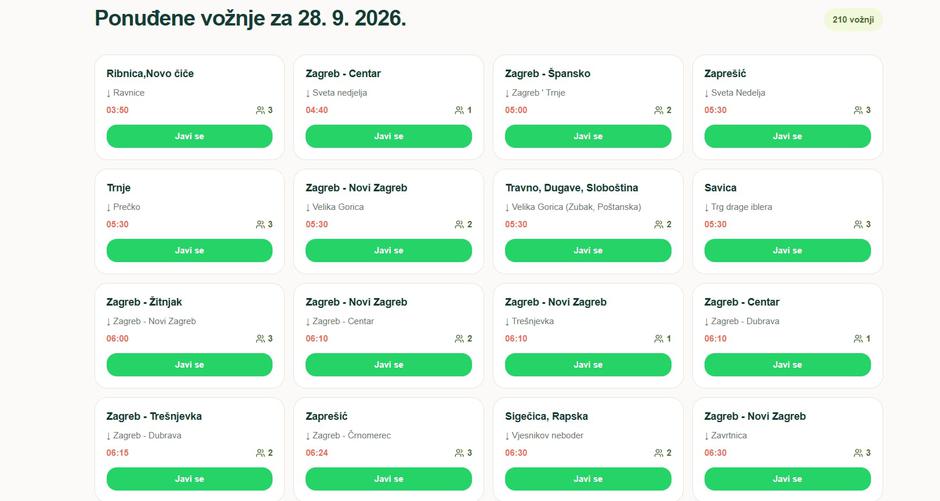Click people icon on Zagreb - Trešnjevka card
This screenshot has height=501, width=940.
(x=260, y=453)
